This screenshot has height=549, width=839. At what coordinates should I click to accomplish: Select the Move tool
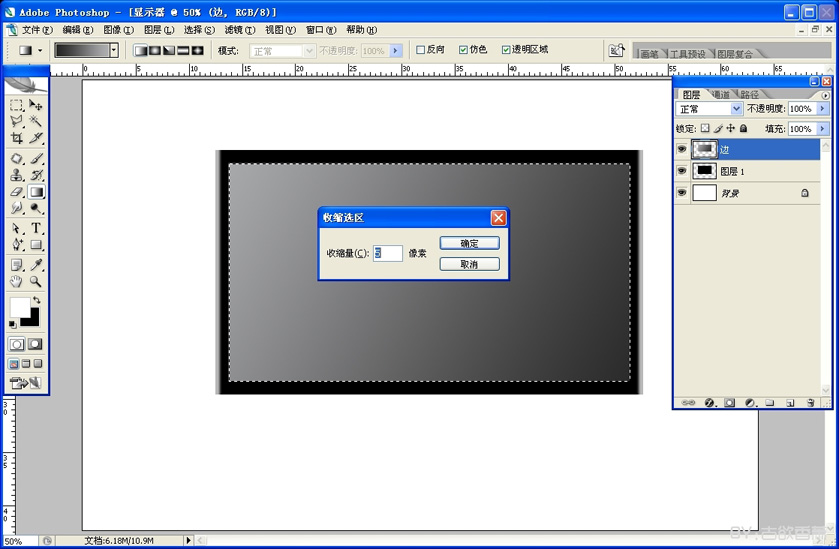36,105
